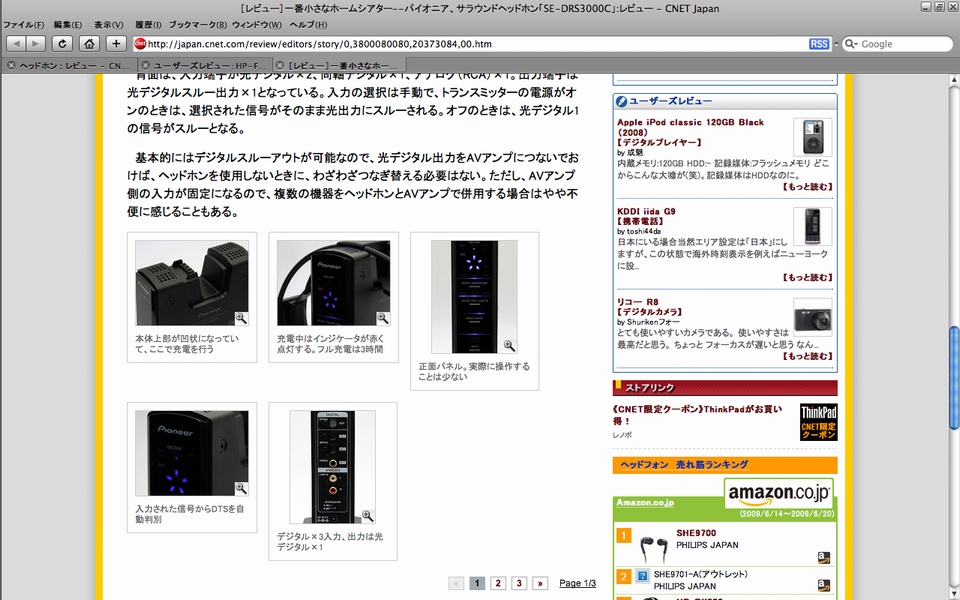
Task: Click the iPod classic product image
Action: point(812,137)
